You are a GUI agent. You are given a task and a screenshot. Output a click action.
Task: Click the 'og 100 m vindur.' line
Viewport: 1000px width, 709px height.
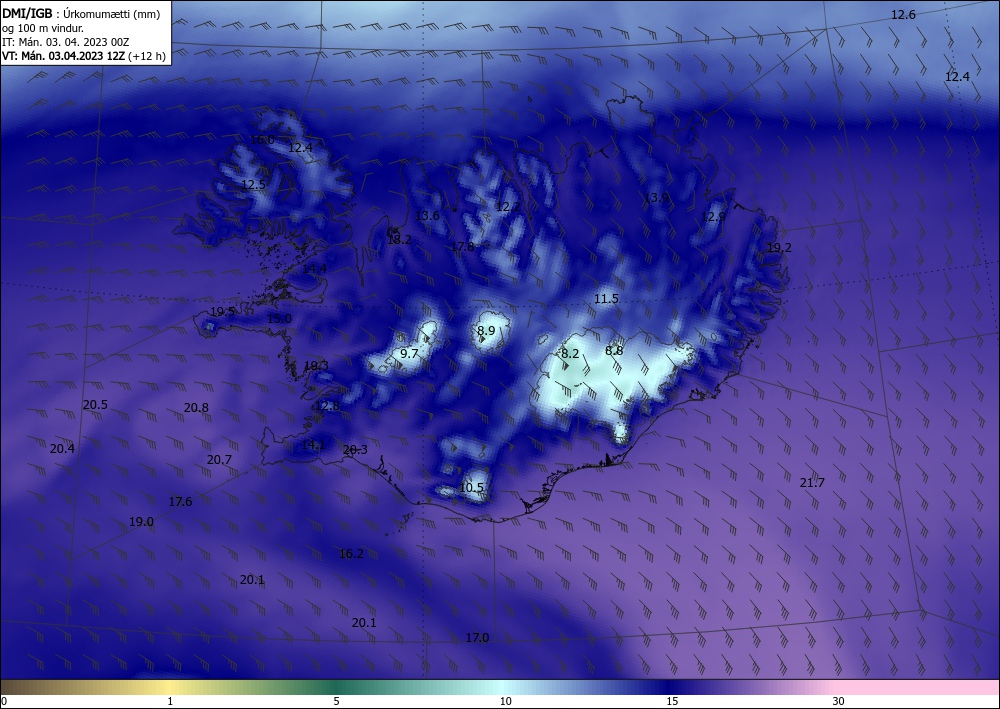(x=43, y=28)
